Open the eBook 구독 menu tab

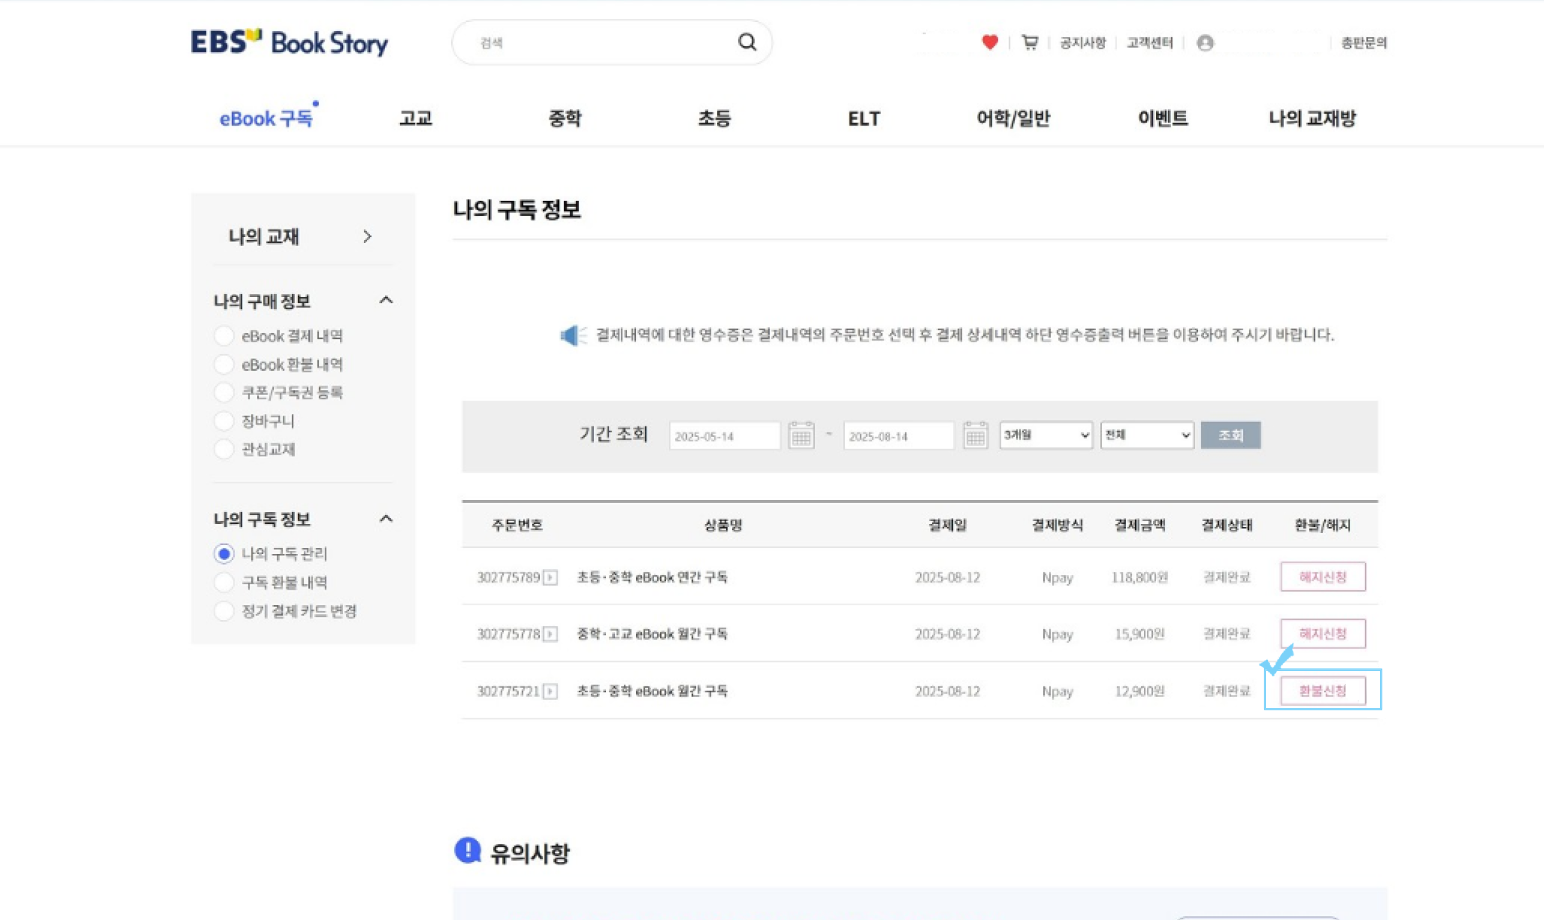(266, 118)
